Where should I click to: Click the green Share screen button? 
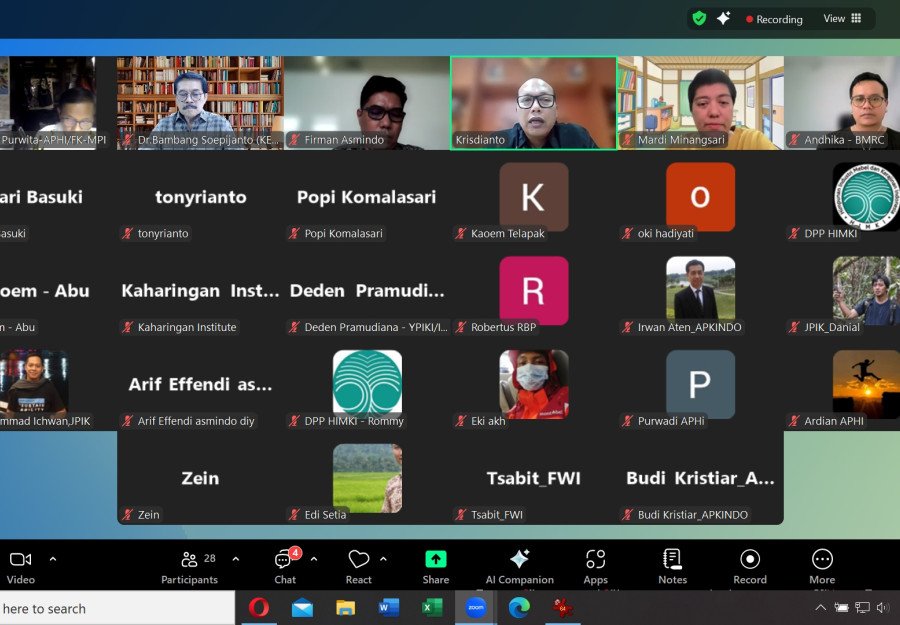436,559
